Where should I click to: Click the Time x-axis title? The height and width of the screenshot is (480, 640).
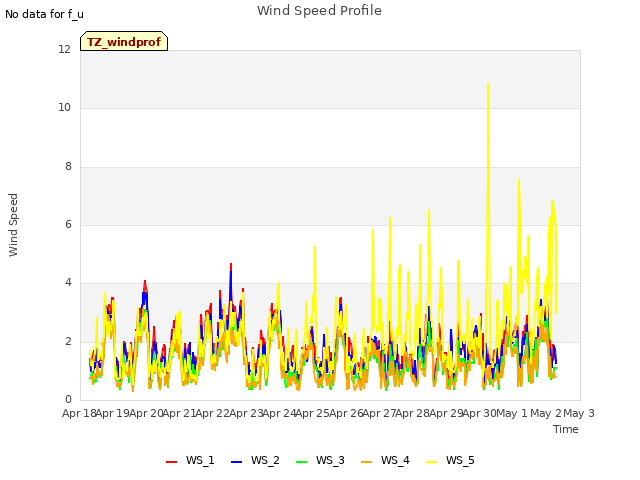[x=566, y=429]
